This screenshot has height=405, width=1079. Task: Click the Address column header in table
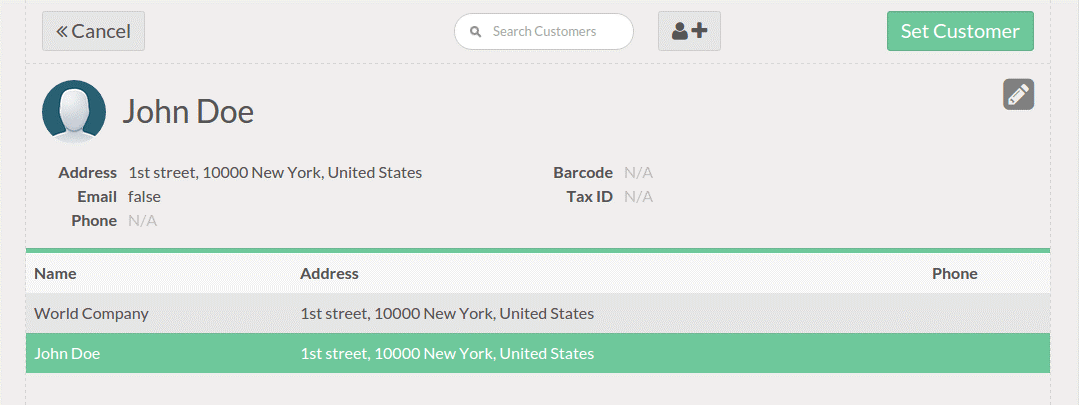[x=329, y=274]
